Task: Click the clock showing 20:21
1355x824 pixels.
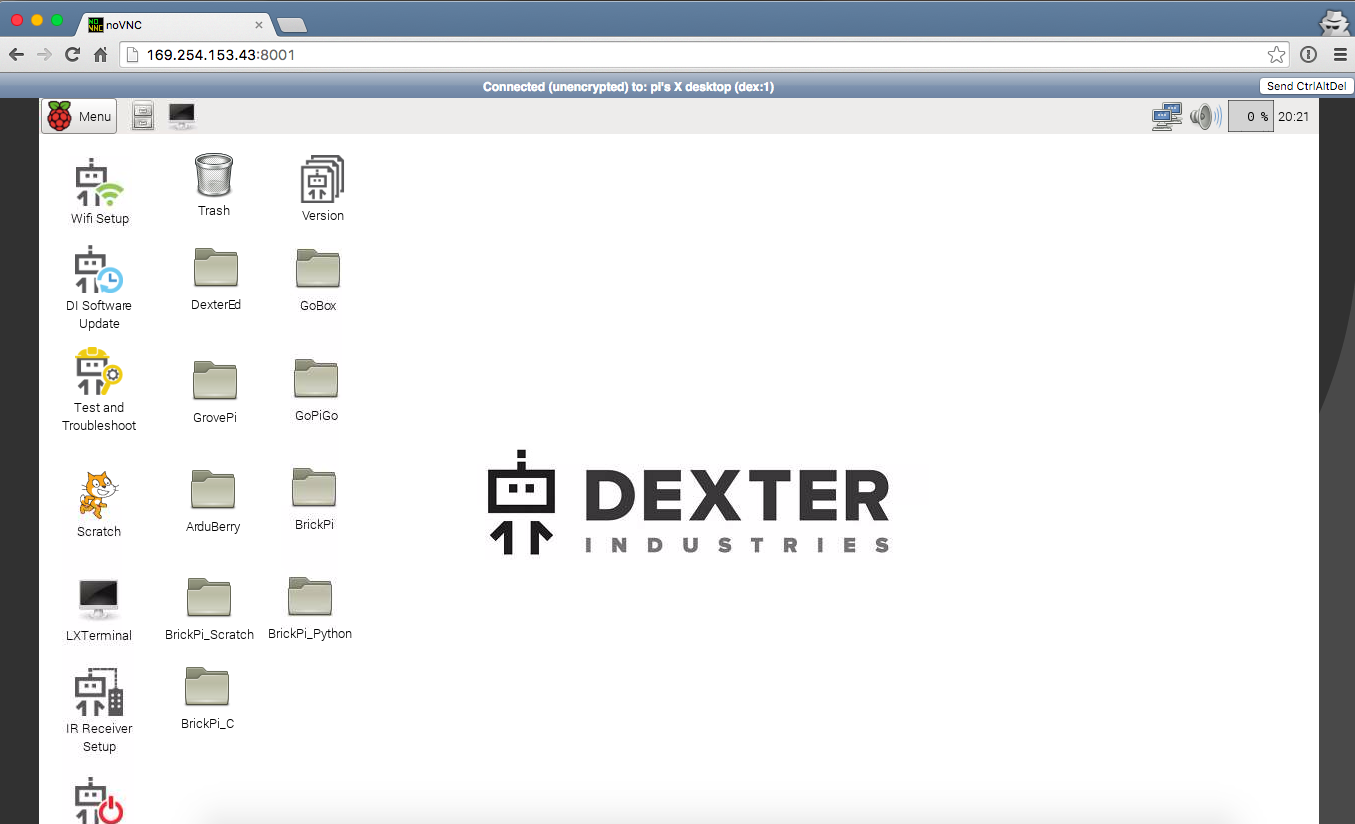Action: pos(1293,116)
